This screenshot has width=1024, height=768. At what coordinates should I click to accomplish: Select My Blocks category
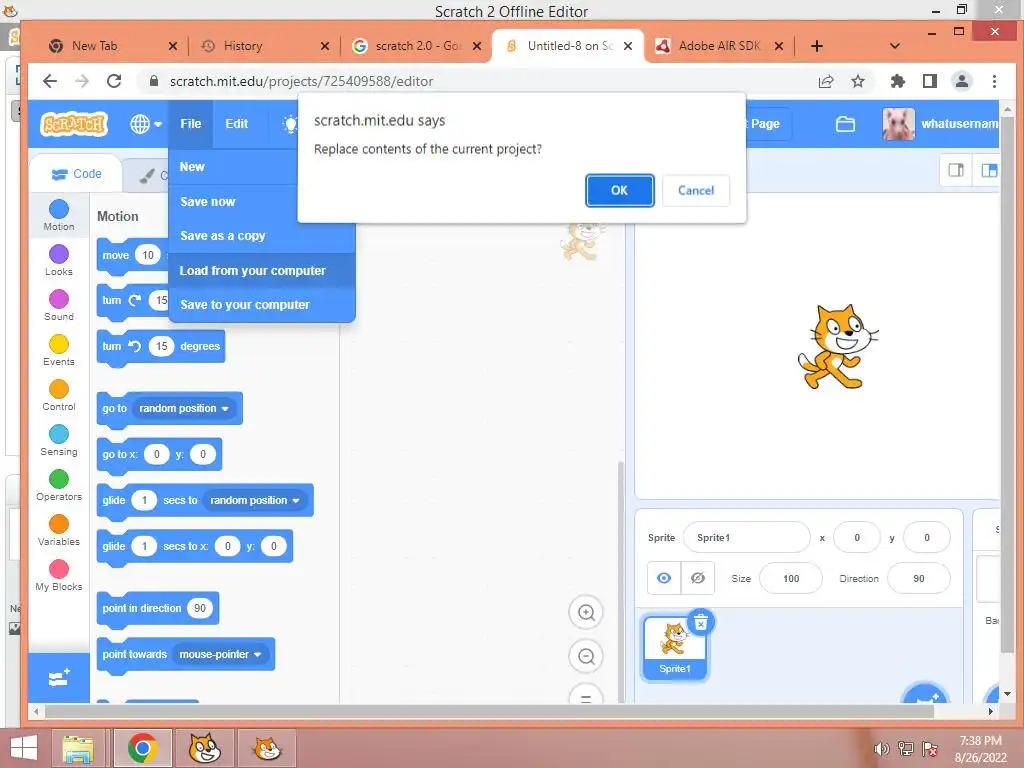[59, 576]
